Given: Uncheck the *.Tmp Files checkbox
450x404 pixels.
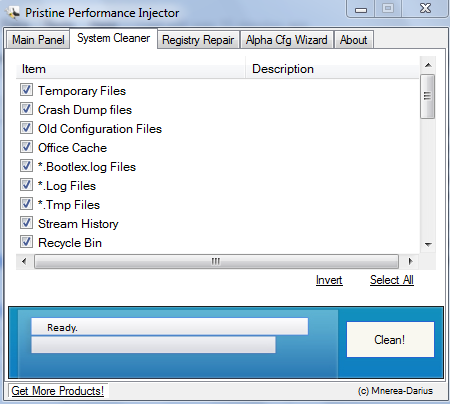Looking at the screenshot, I should tap(26, 204).
